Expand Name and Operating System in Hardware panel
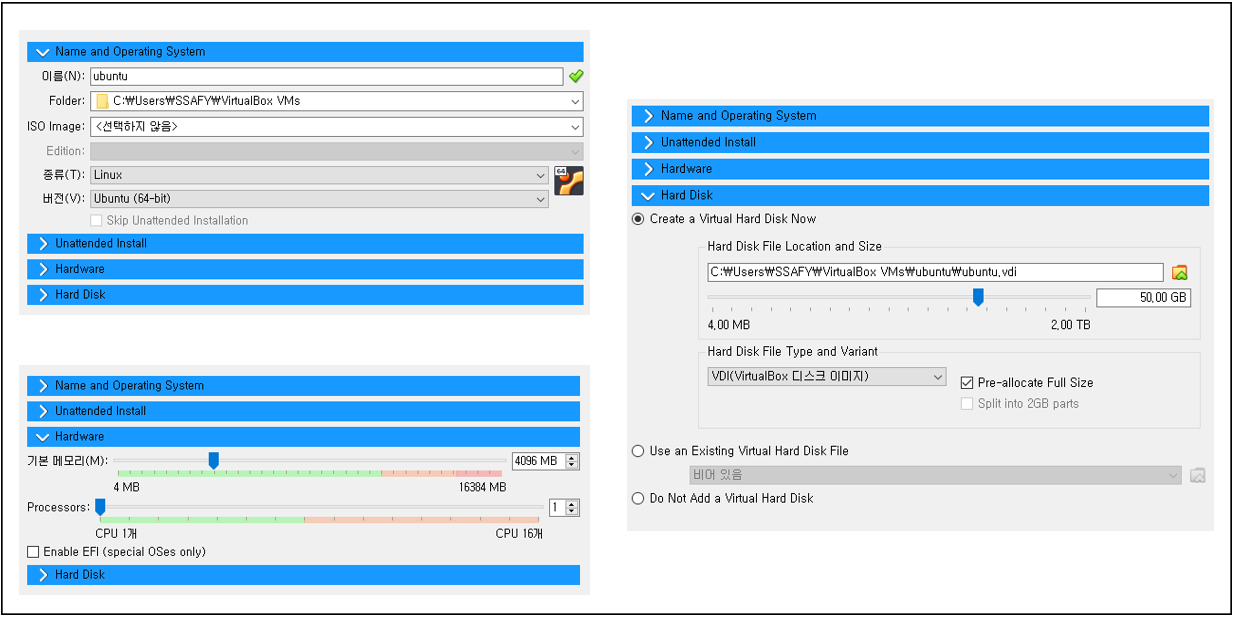Image resolution: width=1234 pixels, height=618 pixels. [x=303, y=385]
